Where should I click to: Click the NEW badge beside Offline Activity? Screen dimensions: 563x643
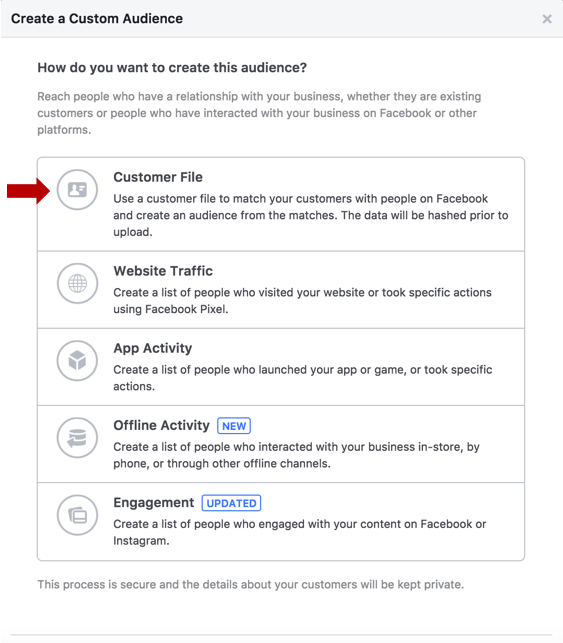(x=234, y=426)
